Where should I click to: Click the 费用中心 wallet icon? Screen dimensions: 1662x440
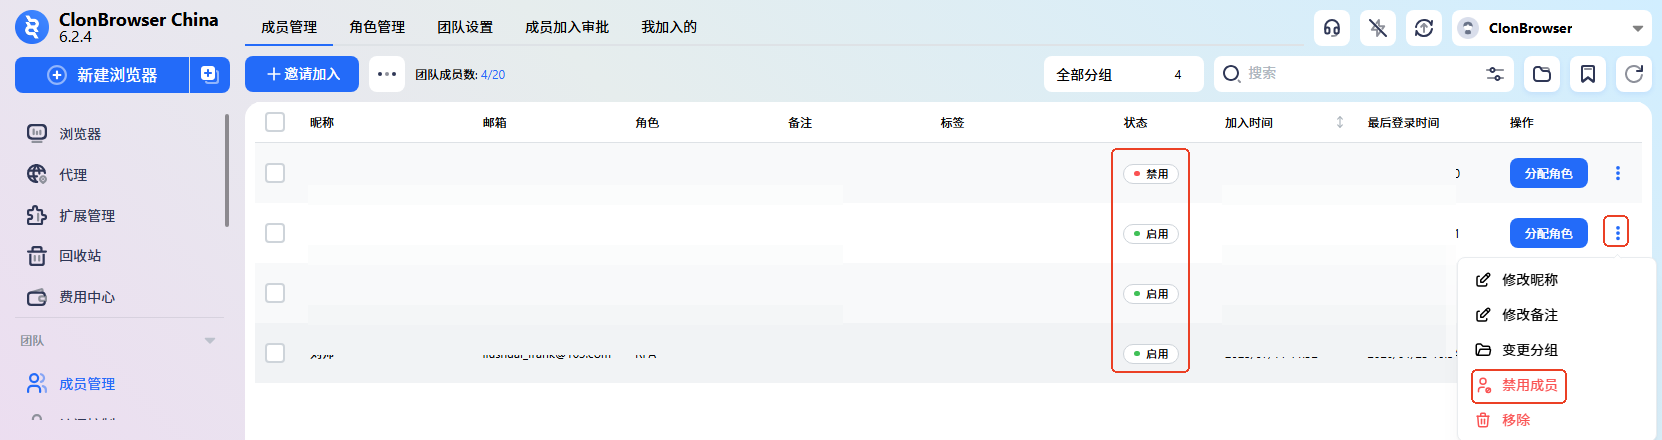pos(37,297)
